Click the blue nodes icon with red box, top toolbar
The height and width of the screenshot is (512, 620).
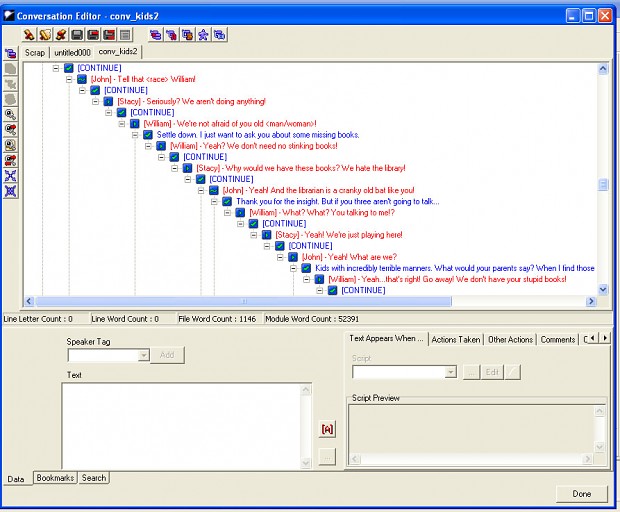click(171, 35)
